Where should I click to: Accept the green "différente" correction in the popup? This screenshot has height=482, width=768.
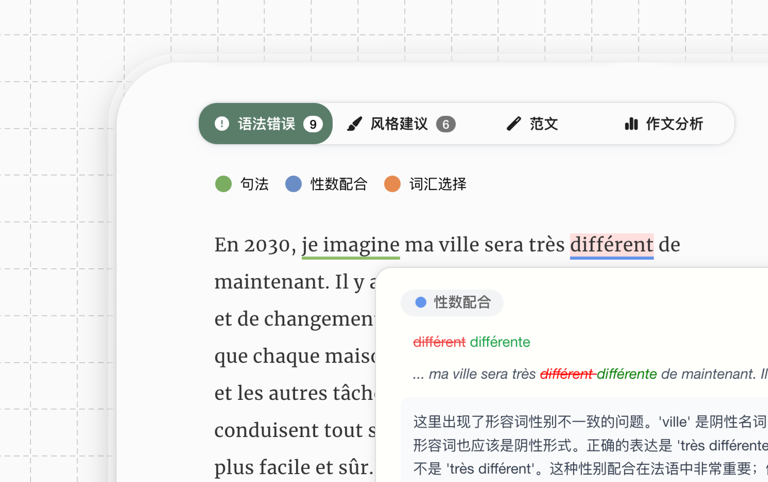click(500, 342)
